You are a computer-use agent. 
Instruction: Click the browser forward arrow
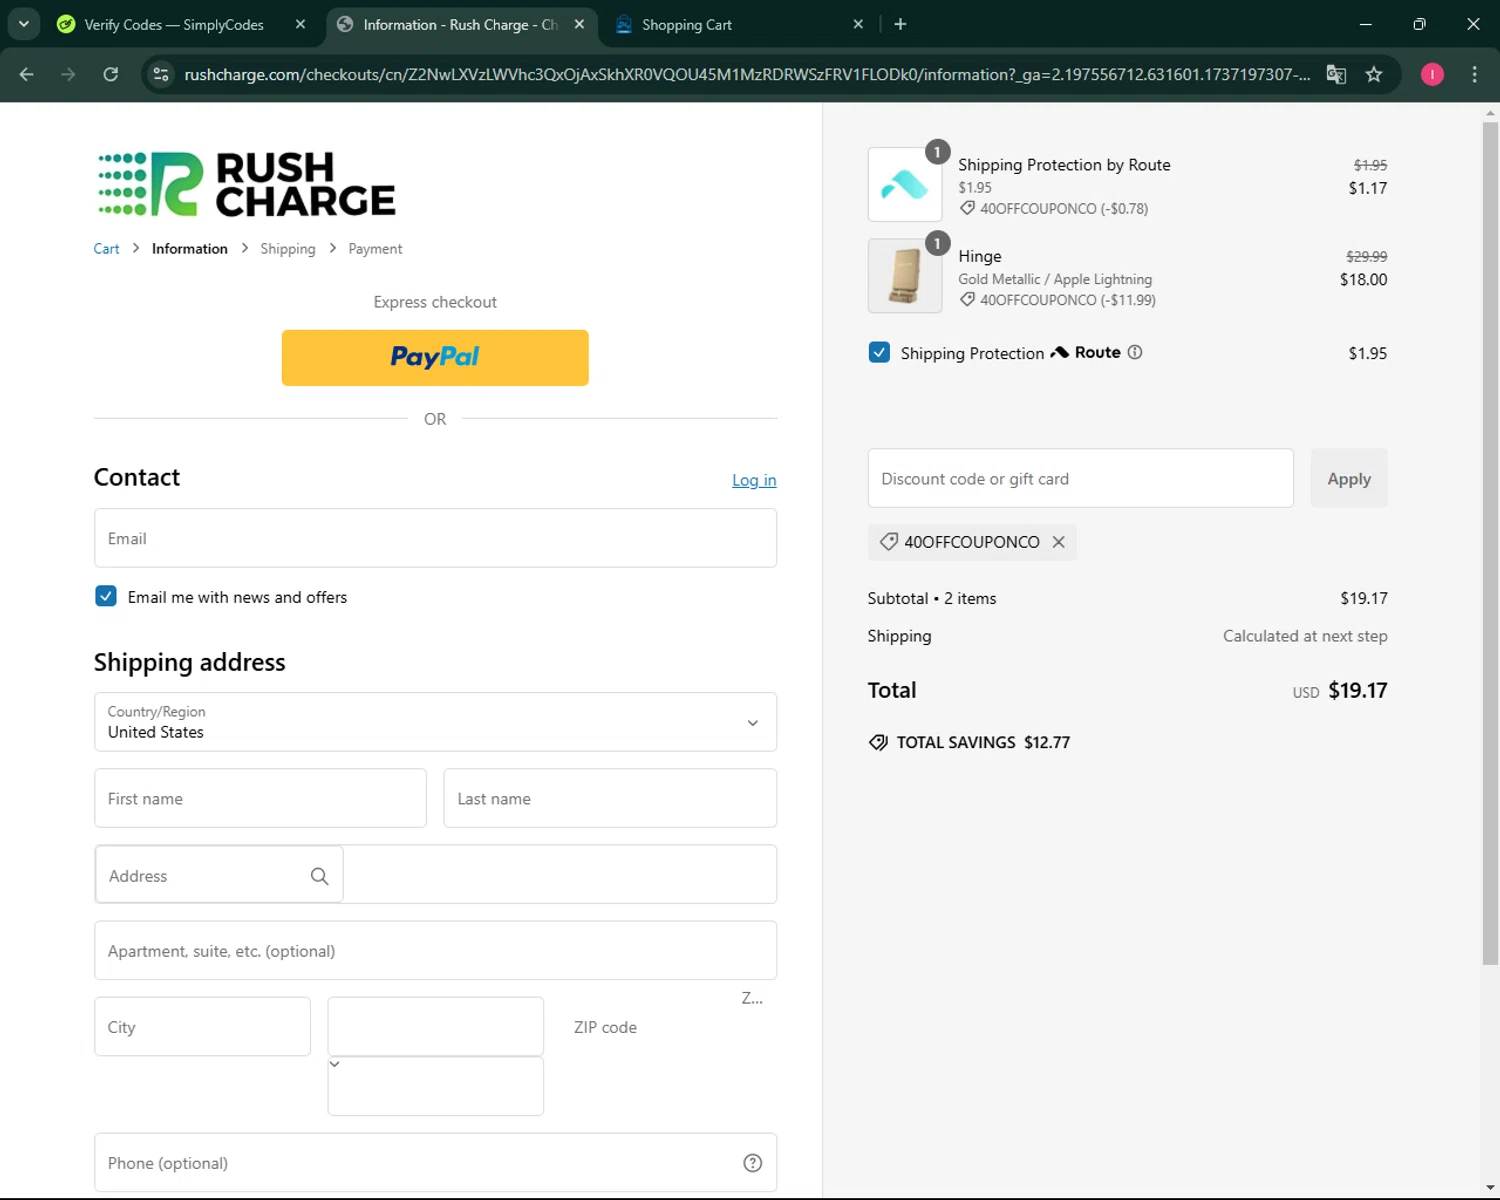68,74
